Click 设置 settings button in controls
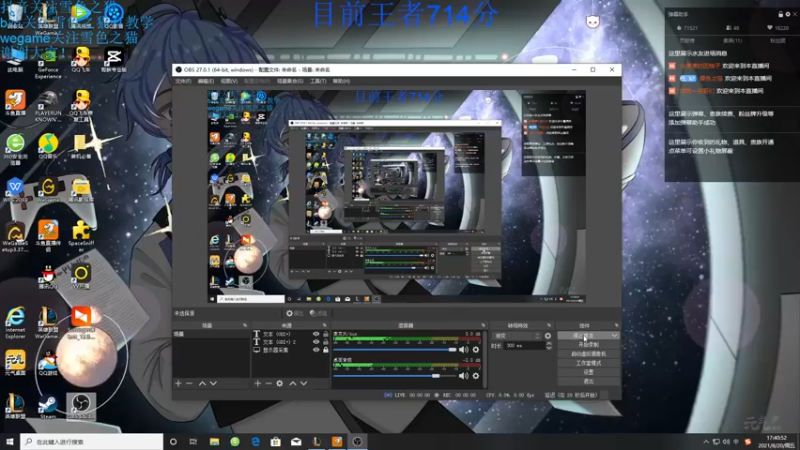 click(x=588, y=372)
